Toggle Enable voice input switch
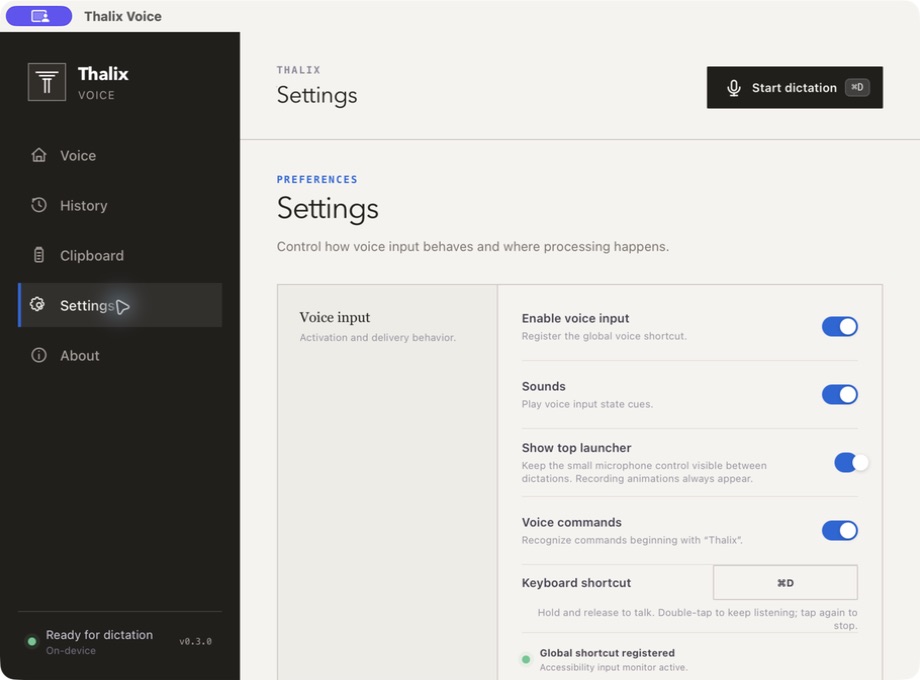920x680 pixels. (x=840, y=326)
